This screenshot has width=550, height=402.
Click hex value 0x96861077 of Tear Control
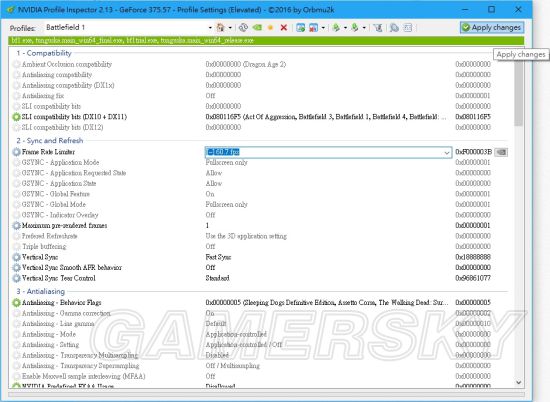click(x=473, y=278)
